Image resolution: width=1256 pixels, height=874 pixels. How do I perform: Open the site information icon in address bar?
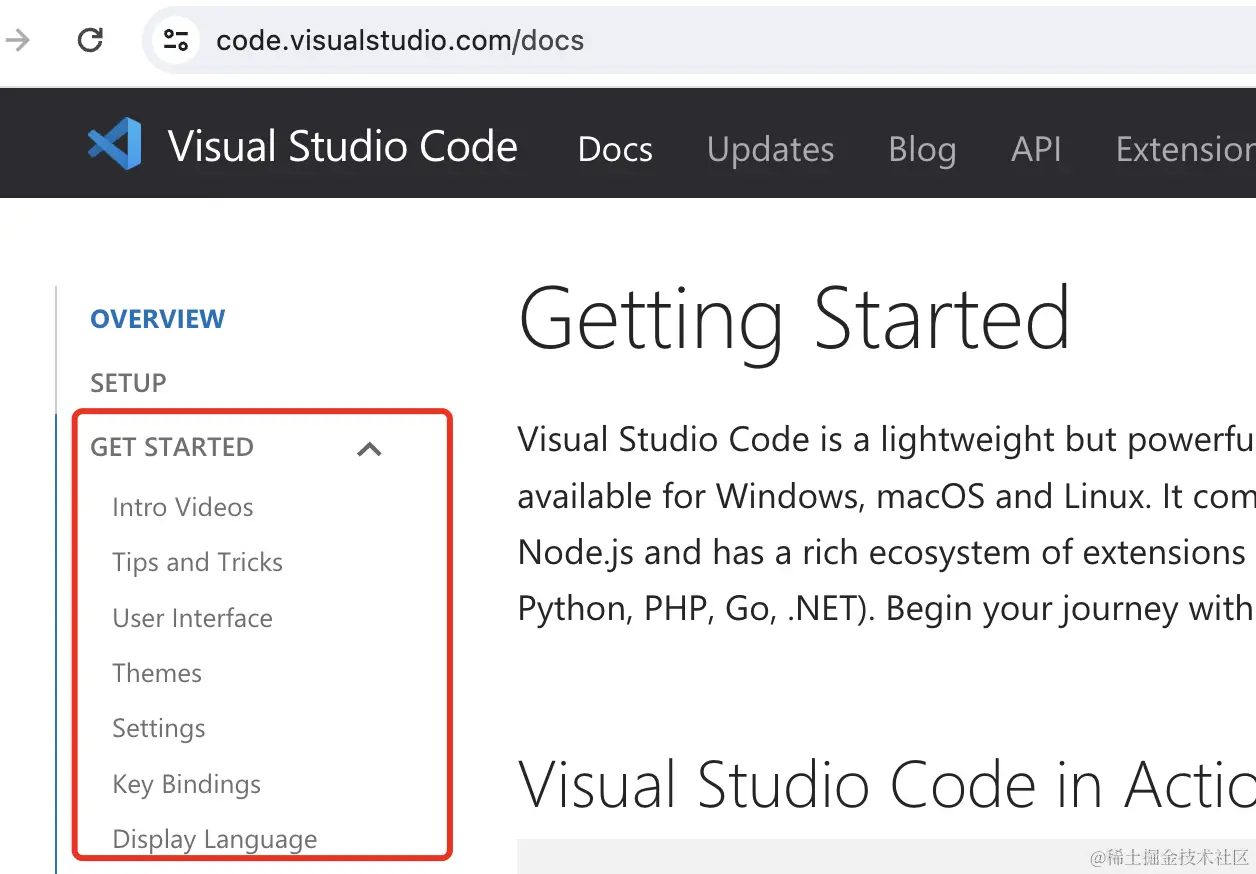click(176, 40)
